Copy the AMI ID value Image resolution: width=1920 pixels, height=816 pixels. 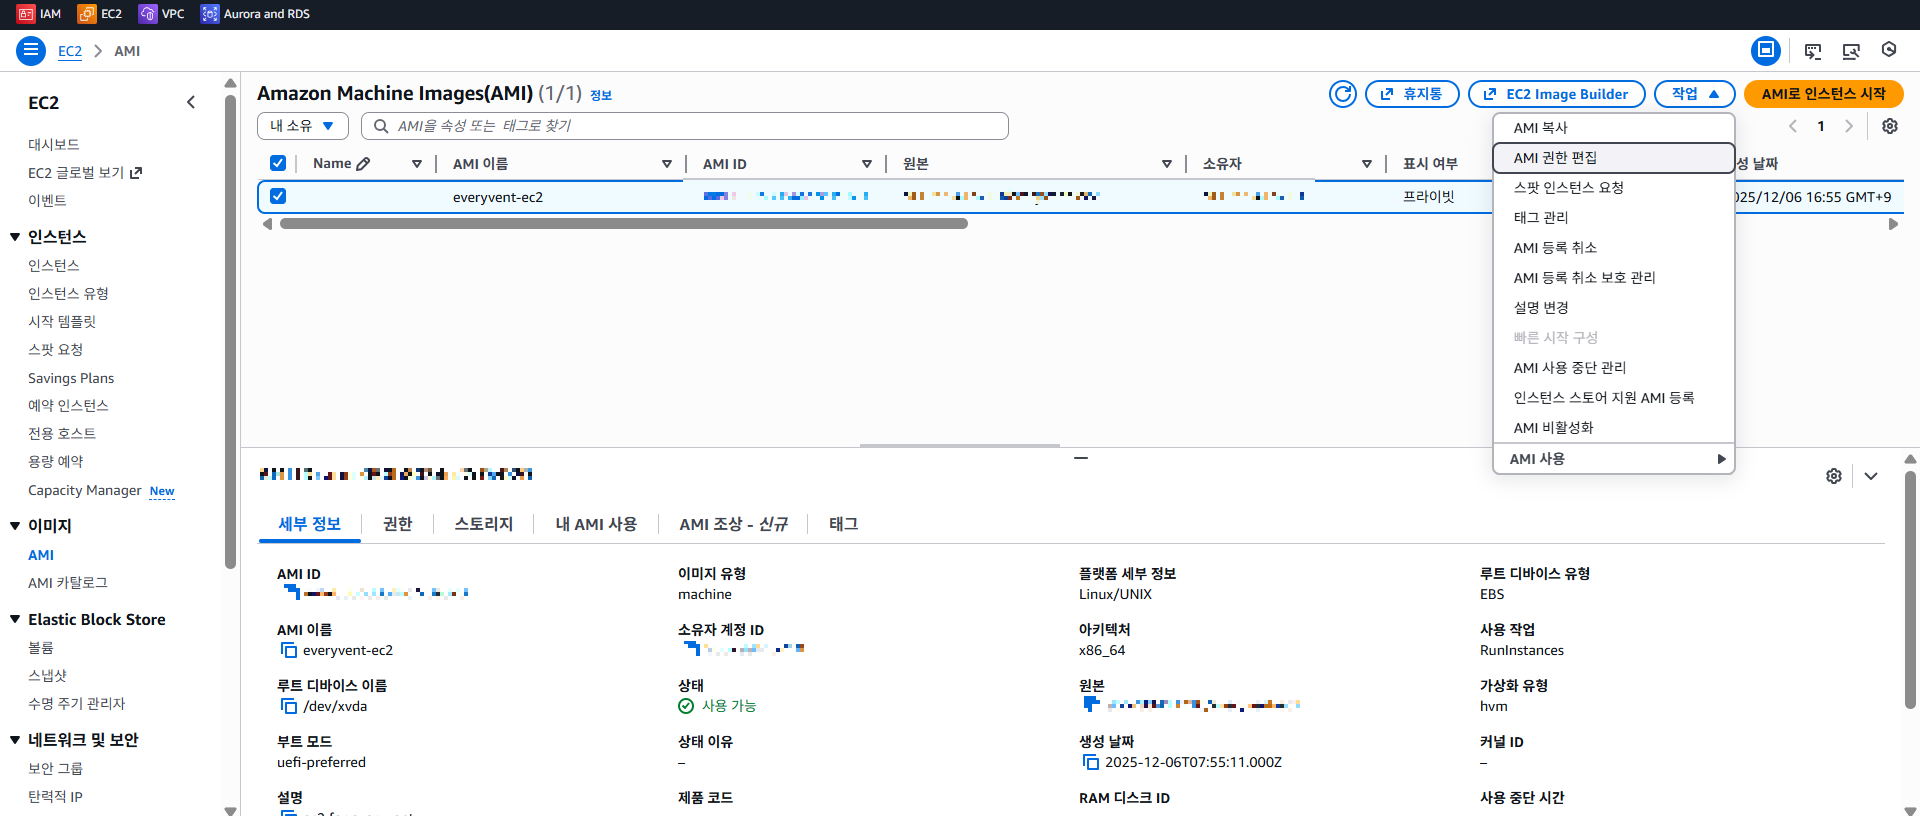click(292, 593)
